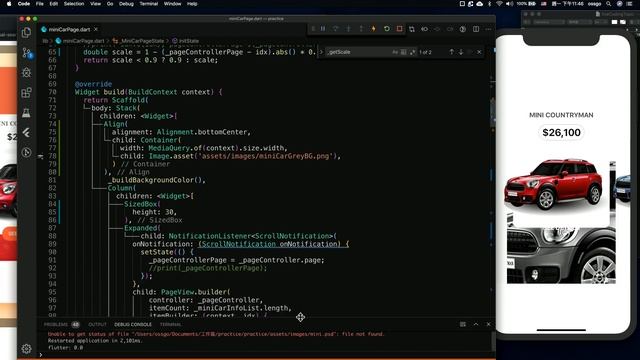The height and width of the screenshot is (360, 640).
Task: Toggle Match Case in find widget
Action: coord(395,52)
